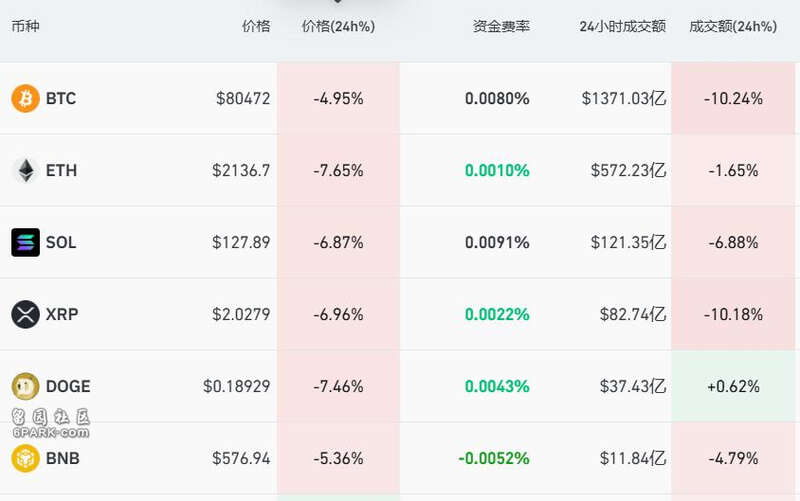Select ETH funding rate 0.0010%
The height and width of the screenshot is (501, 800).
click(x=497, y=170)
